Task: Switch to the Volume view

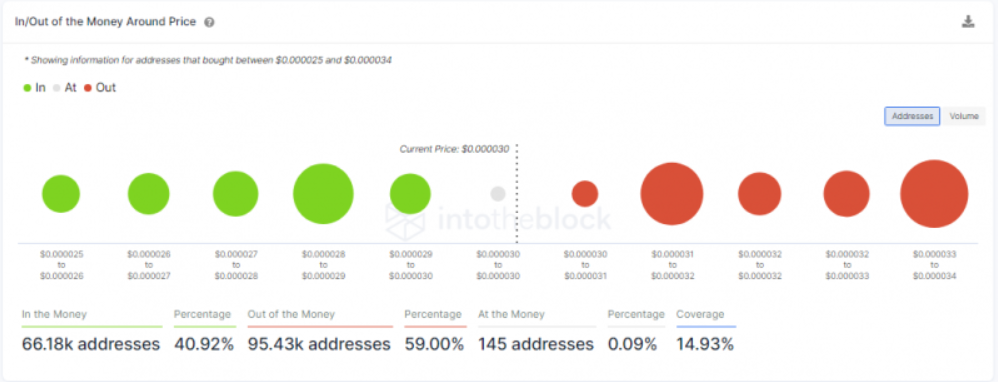Action: (x=964, y=117)
